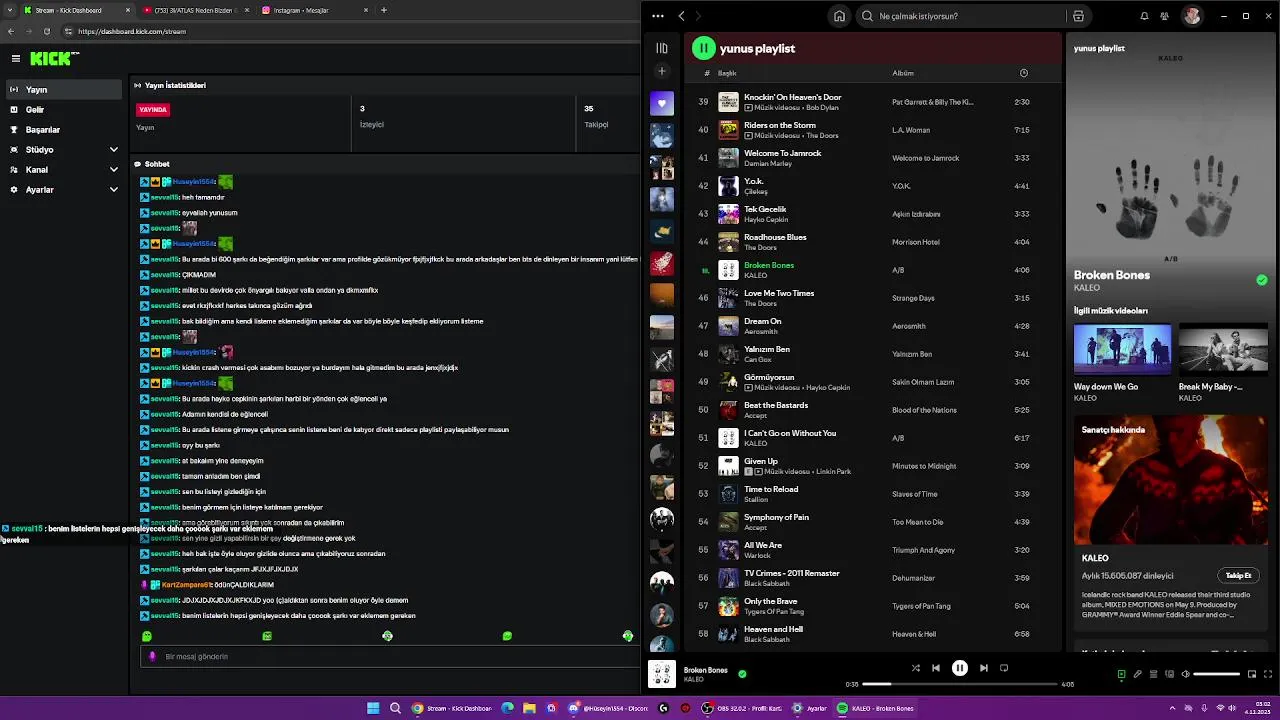The width and height of the screenshot is (1280, 720).
Task: Skip to the previous track in Spotify
Action: point(936,668)
